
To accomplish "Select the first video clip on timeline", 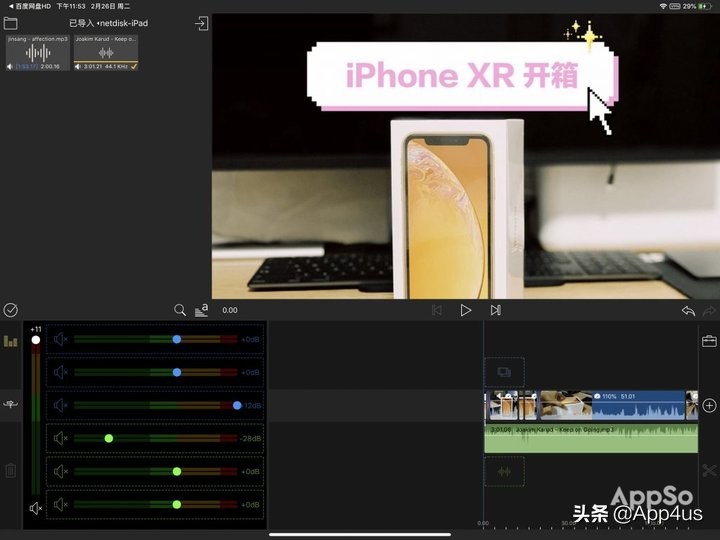I will pyautogui.click(x=503, y=405).
